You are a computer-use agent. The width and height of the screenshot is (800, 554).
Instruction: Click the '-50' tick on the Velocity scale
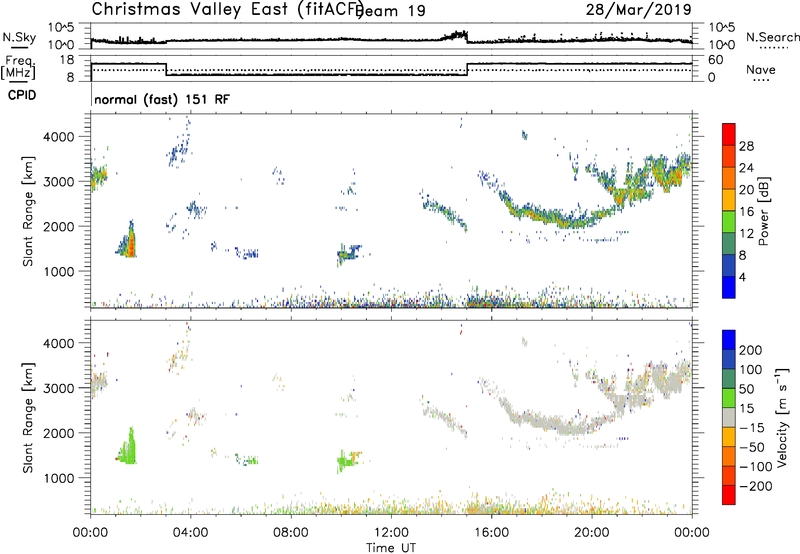tap(752, 447)
